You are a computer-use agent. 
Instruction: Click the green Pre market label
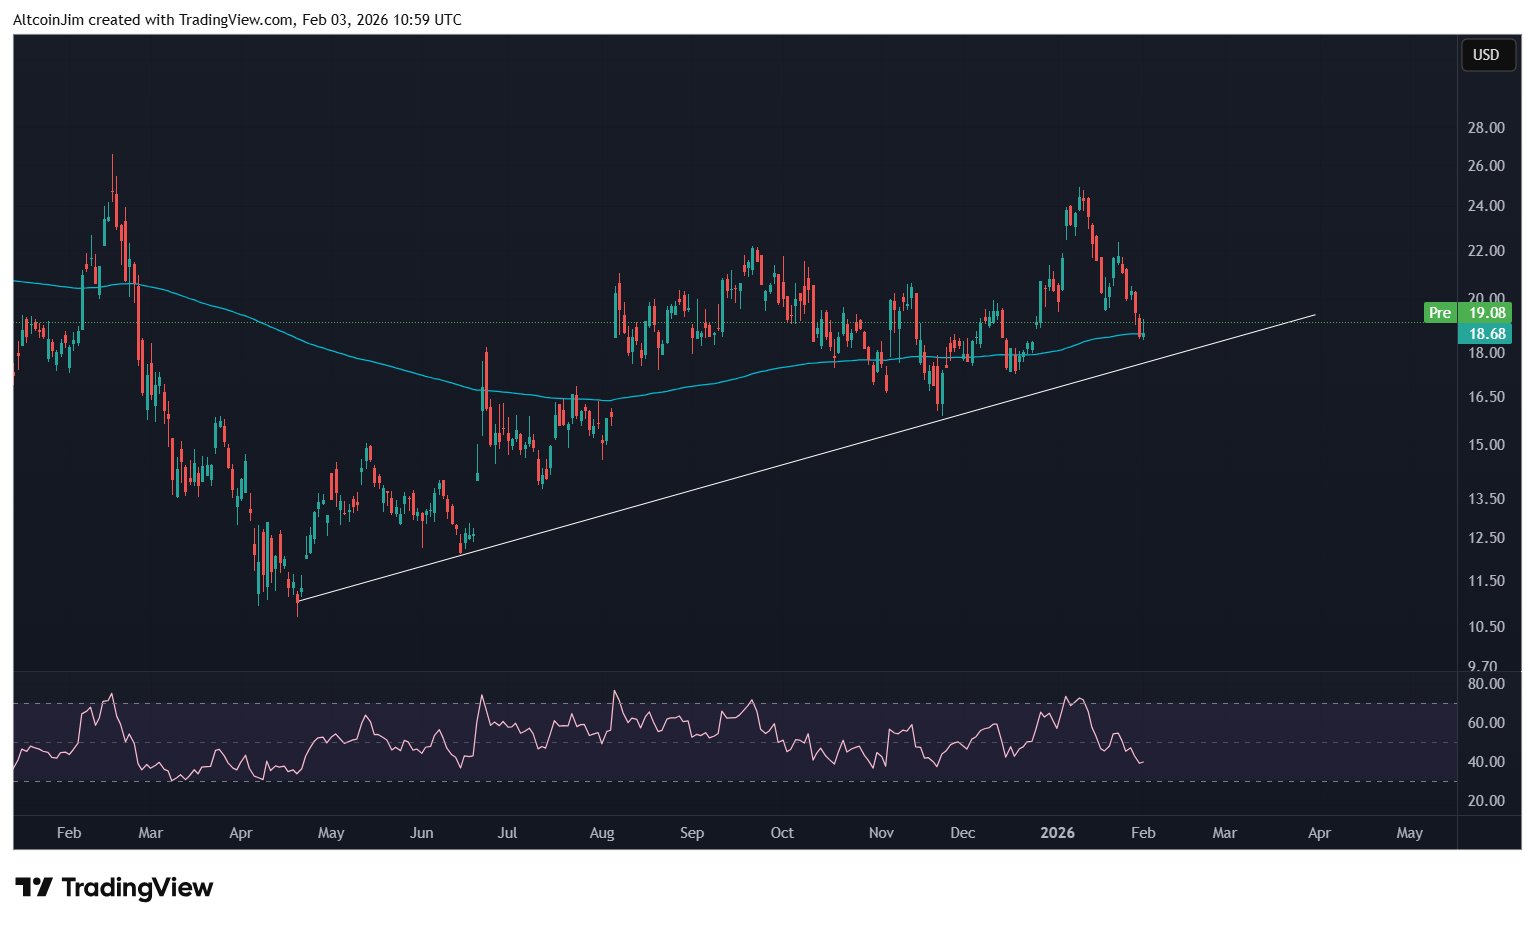[1439, 313]
